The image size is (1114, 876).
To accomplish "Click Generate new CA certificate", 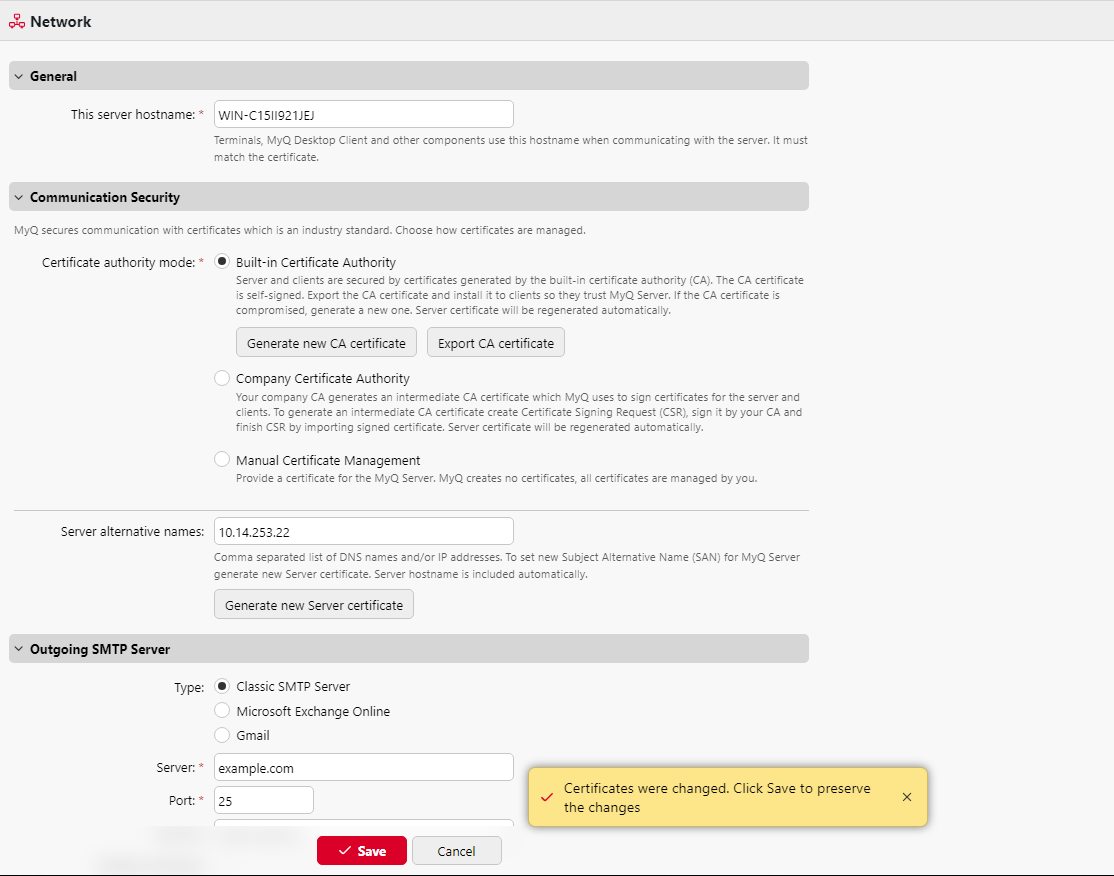I will click(x=325, y=342).
